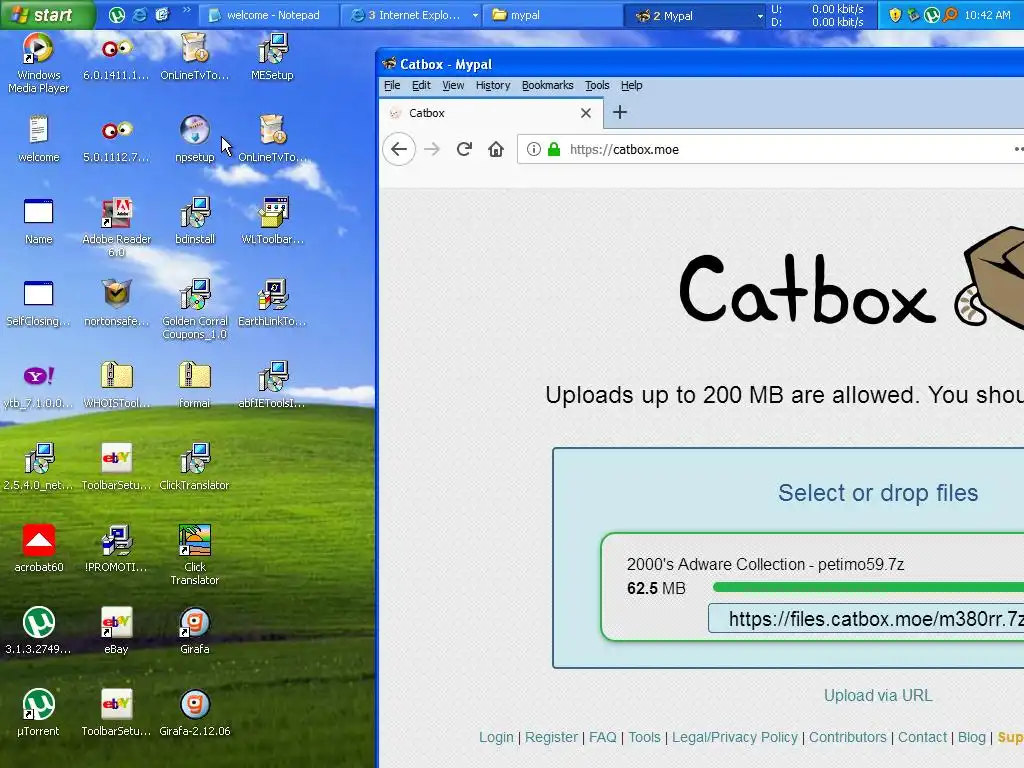Select the EarthLinkTo installer icon

tap(272, 302)
